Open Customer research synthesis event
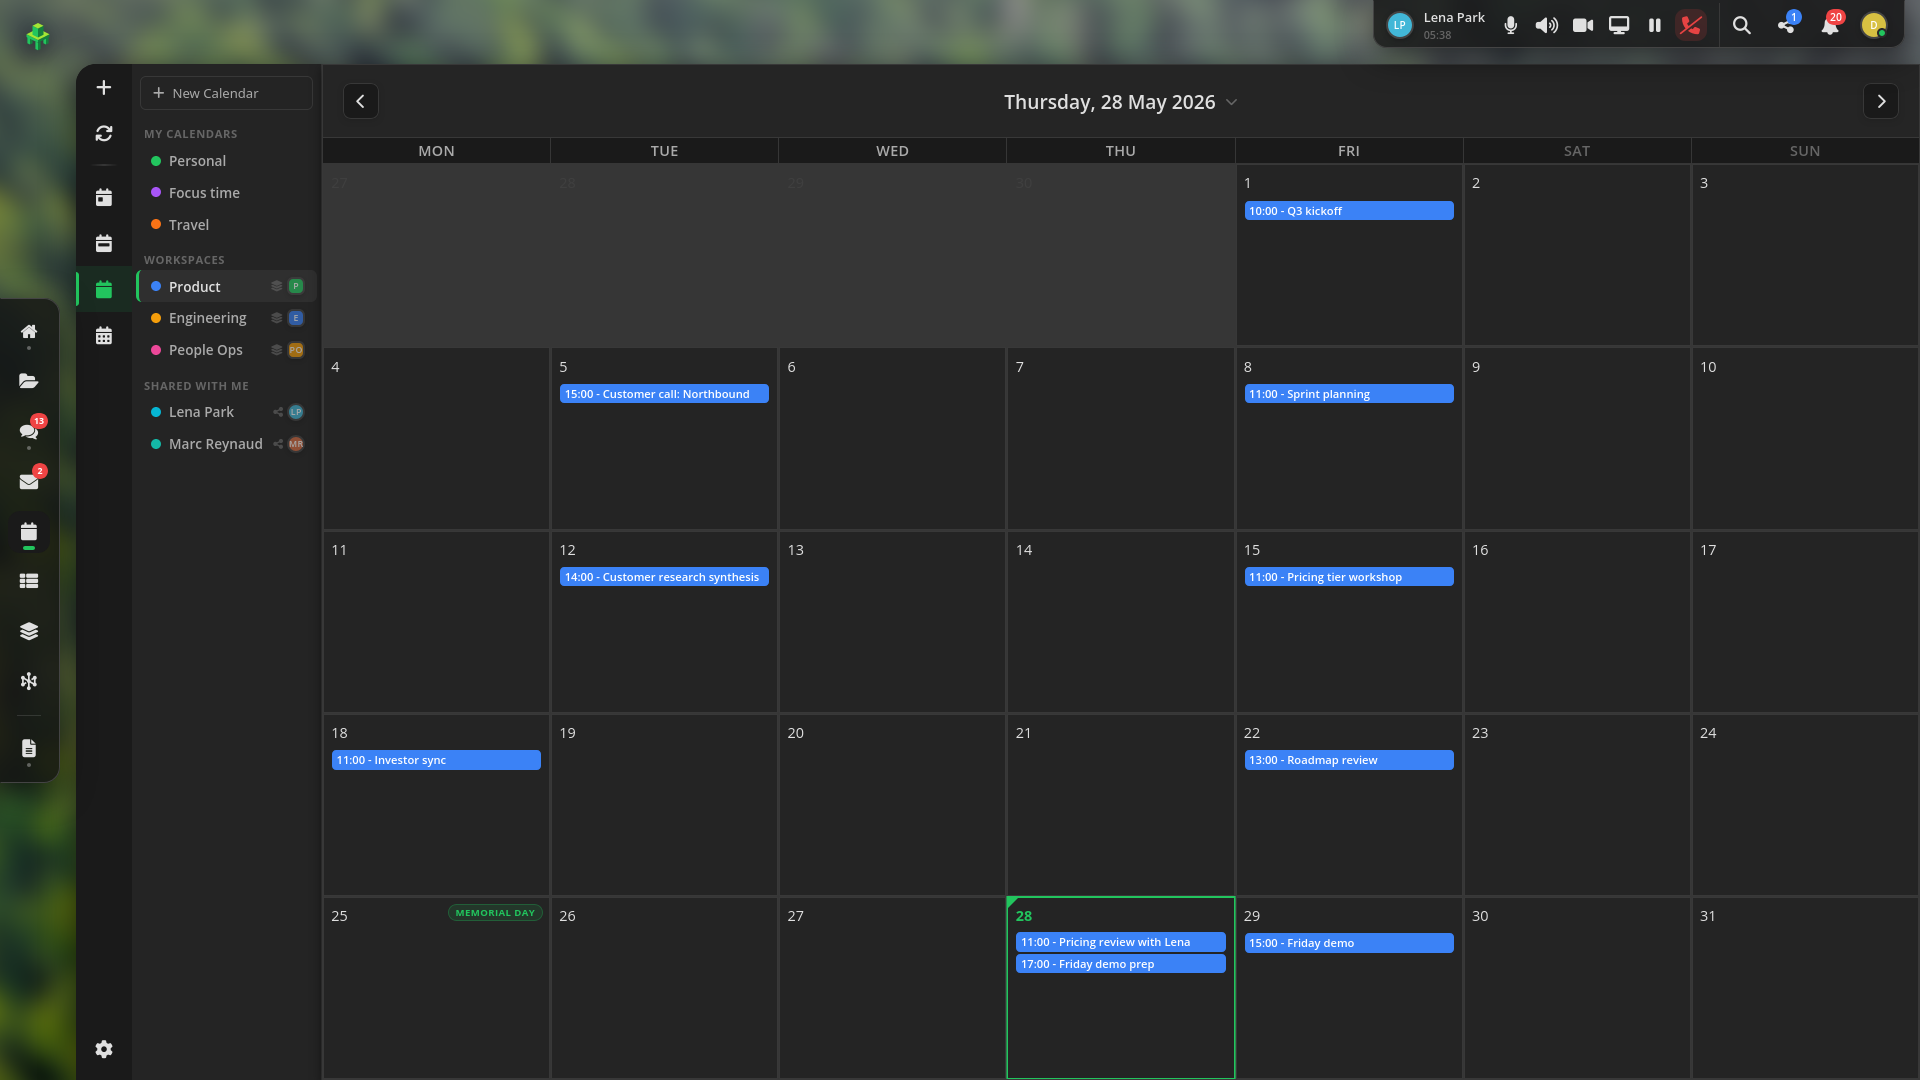The image size is (1920, 1080). [x=664, y=577]
